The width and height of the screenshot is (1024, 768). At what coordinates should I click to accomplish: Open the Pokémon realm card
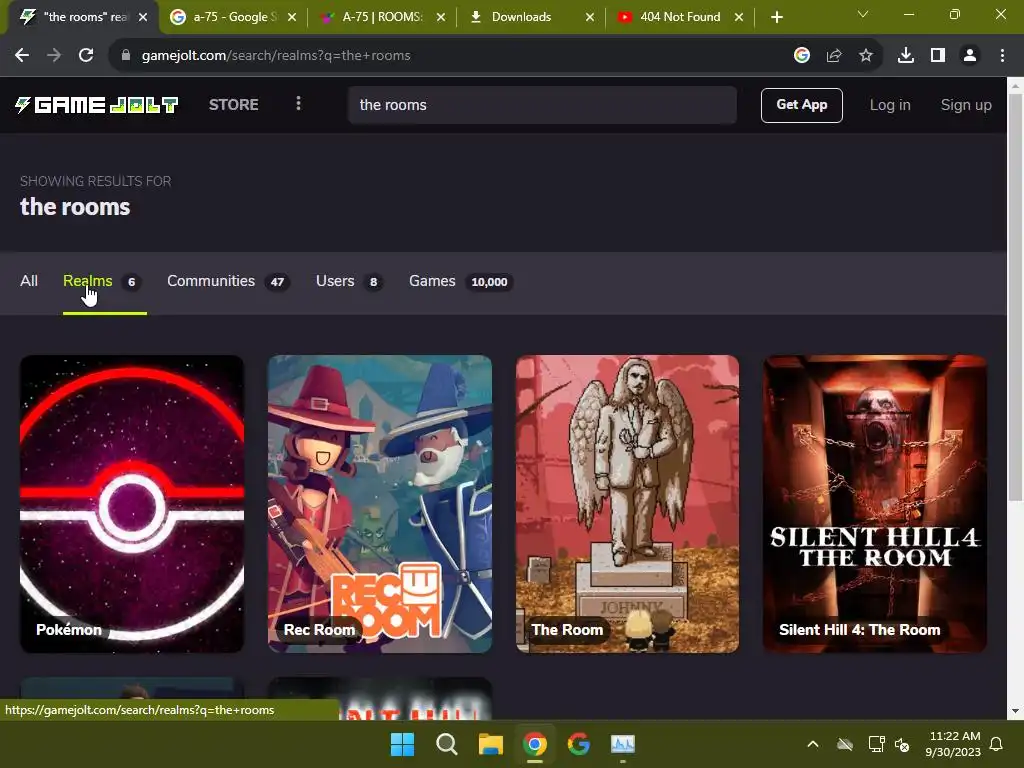coord(132,504)
